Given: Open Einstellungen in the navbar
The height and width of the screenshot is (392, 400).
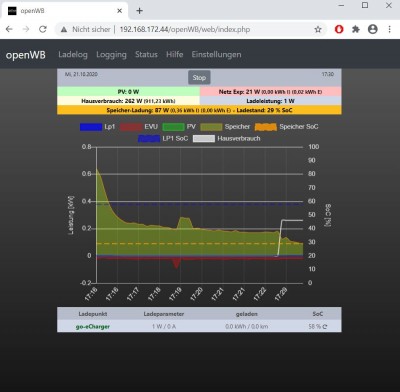Looking at the screenshot, I should coord(216,55).
